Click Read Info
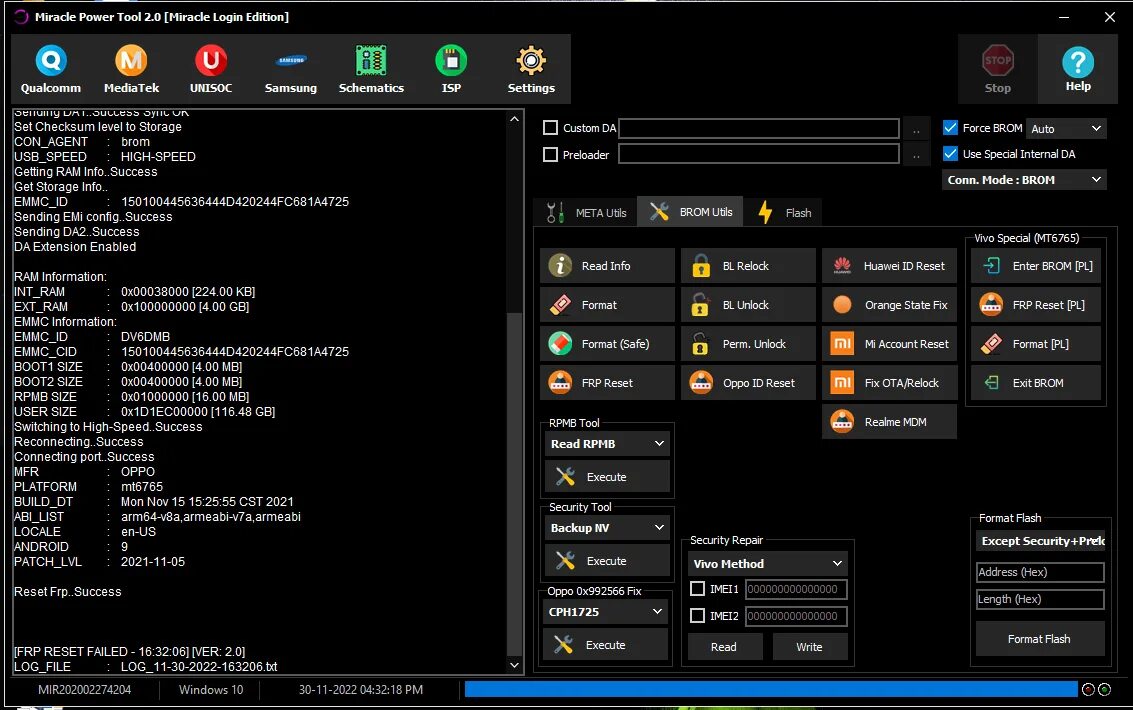1133x710 pixels. pyautogui.click(x=607, y=266)
